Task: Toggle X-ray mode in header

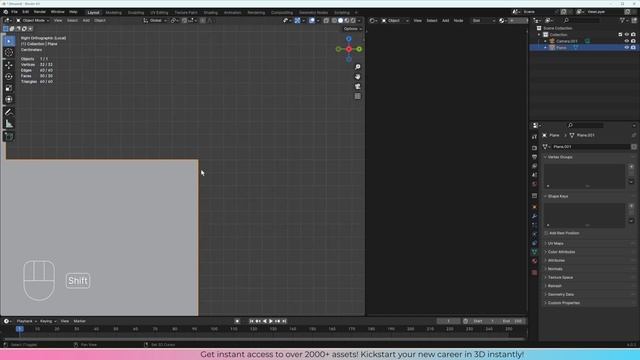Action: pyautogui.click(x=326, y=20)
